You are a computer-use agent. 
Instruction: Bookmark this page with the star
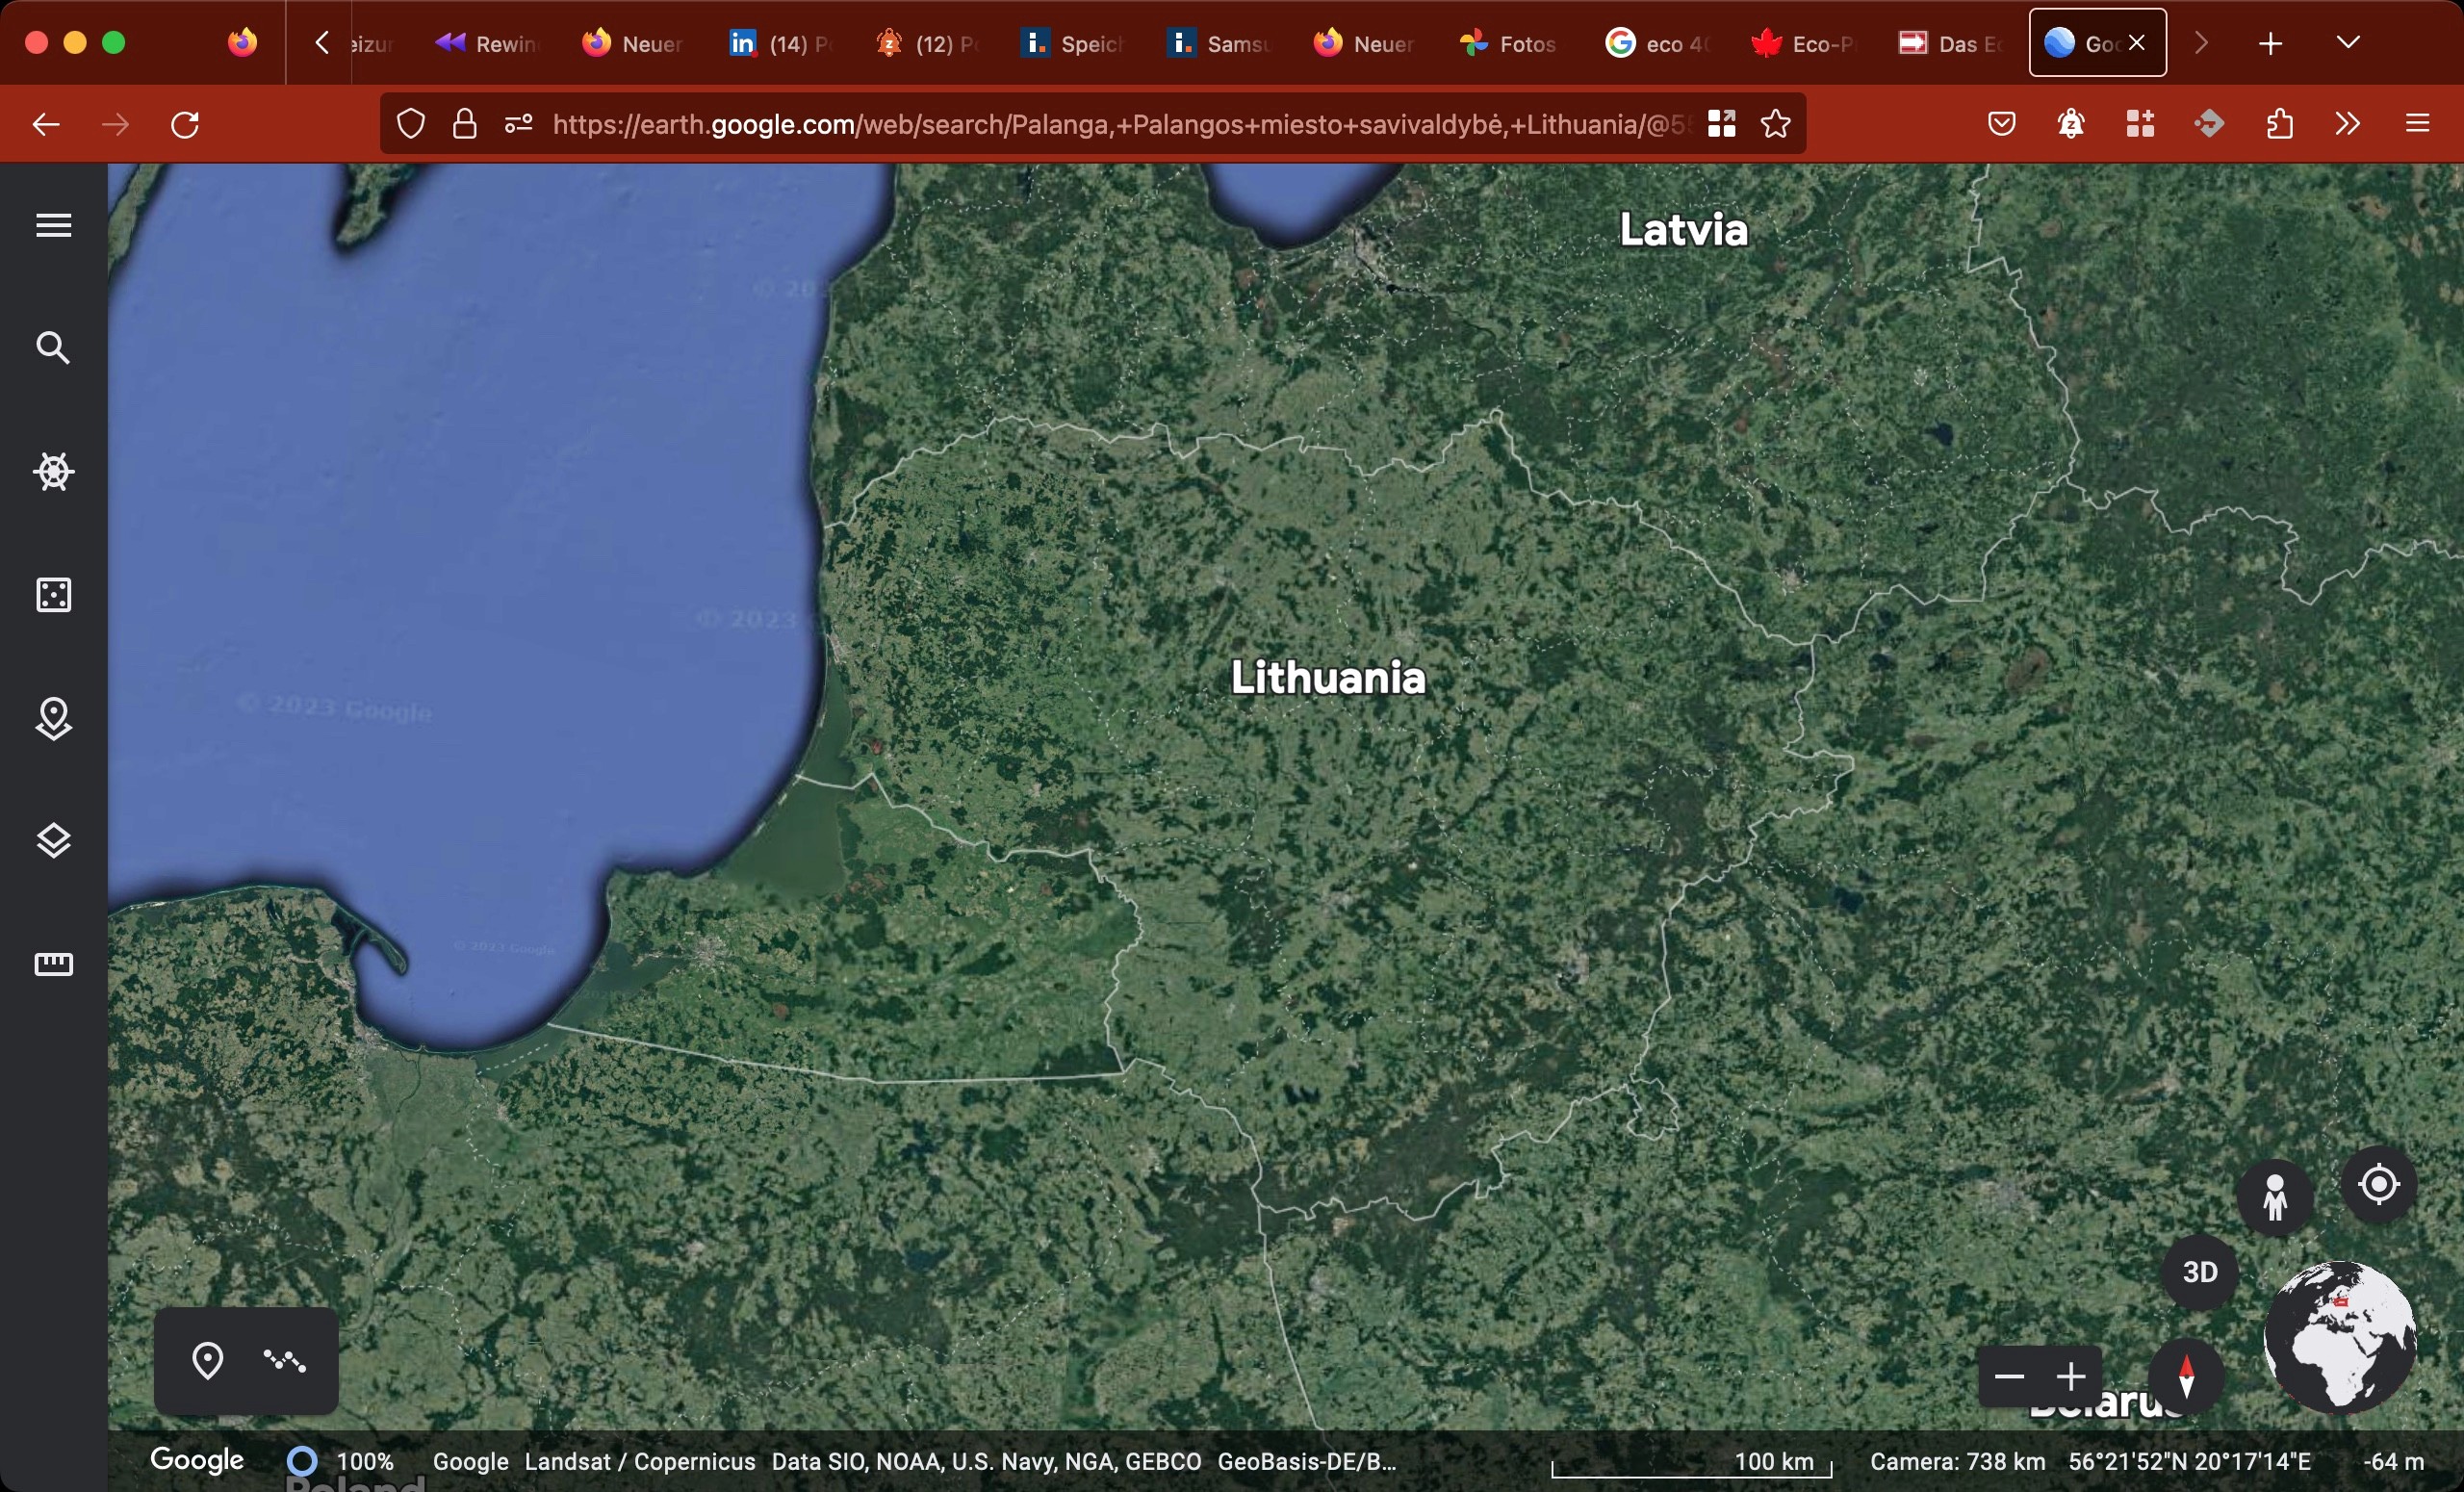[1776, 124]
